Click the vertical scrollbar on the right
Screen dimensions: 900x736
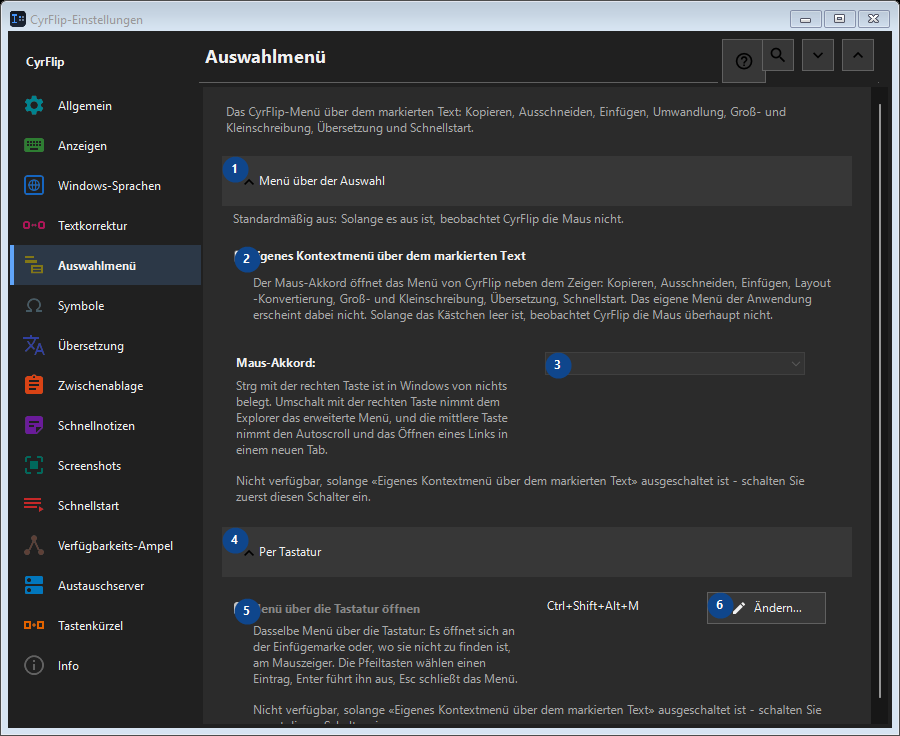point(880,401)
